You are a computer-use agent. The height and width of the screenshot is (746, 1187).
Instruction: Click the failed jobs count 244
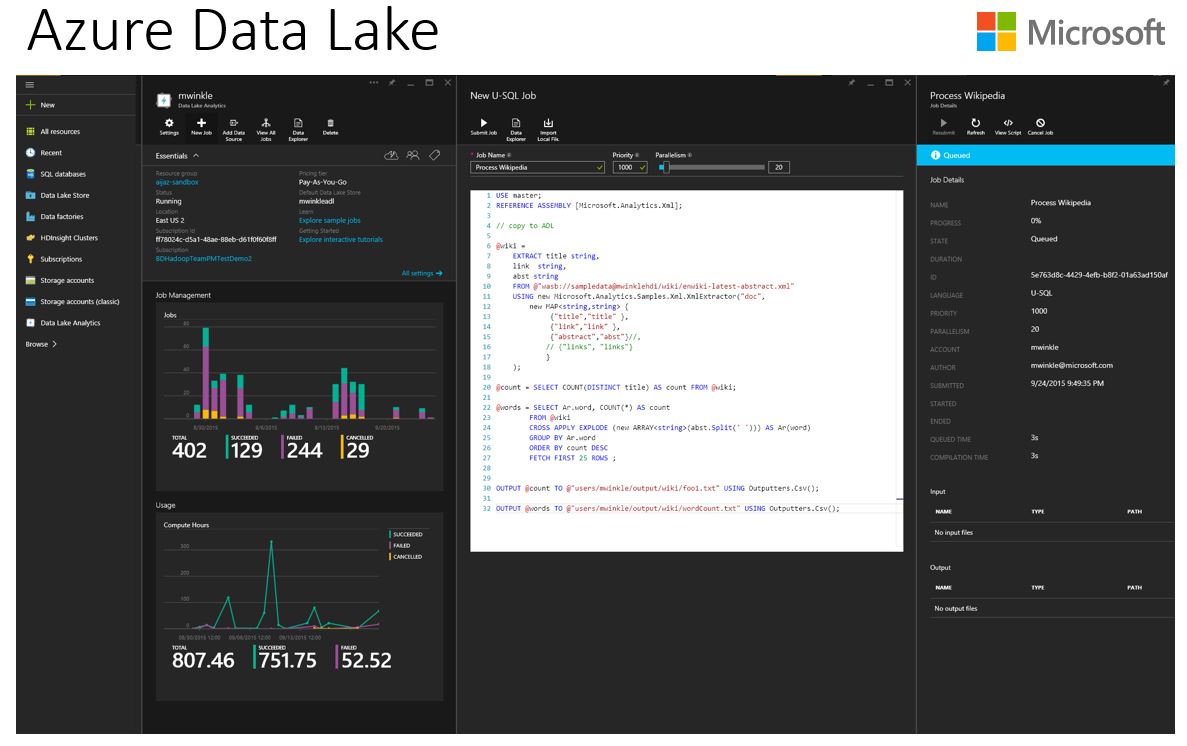304,451
